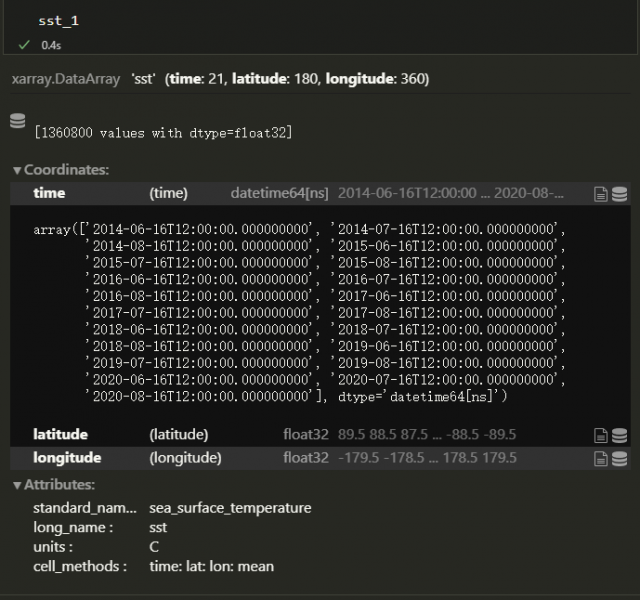Click the green cell execution checkmark
The width and height of the screenshot is (640, 600).
[x=24, y=44]
